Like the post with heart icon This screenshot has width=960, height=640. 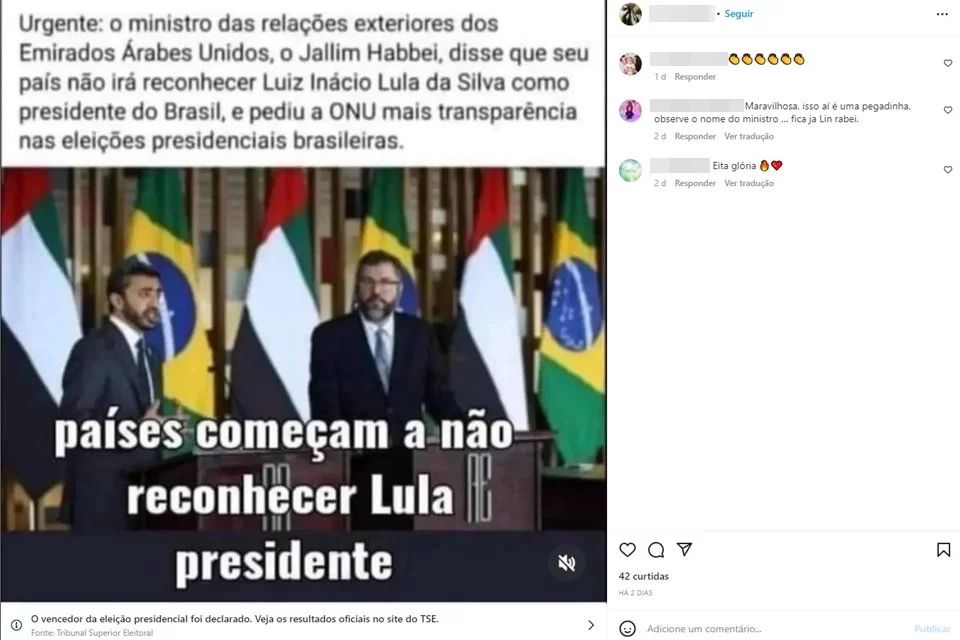(x=627, y=549)
